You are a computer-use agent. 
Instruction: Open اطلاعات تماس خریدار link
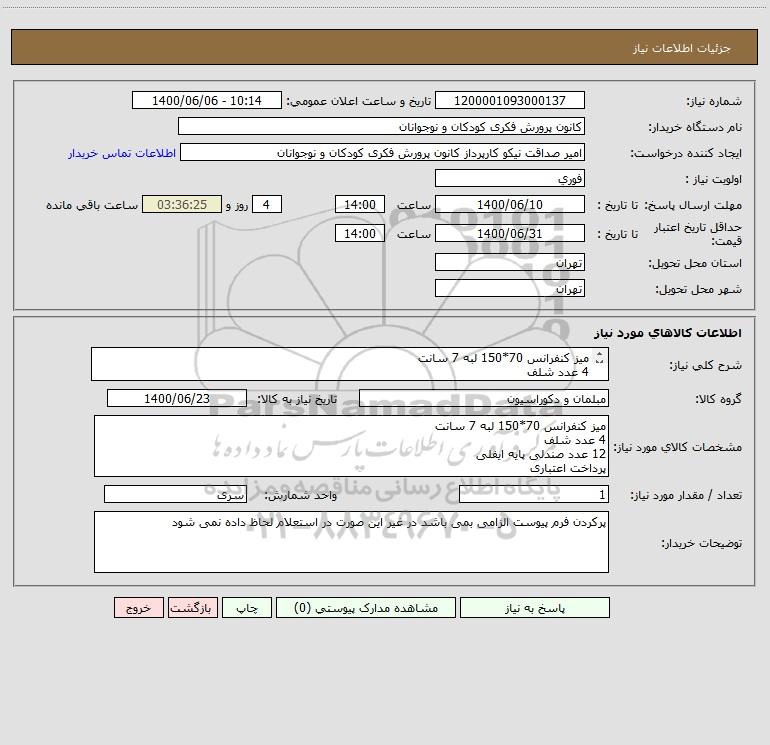pyautogui.click(x=122, y=153)
